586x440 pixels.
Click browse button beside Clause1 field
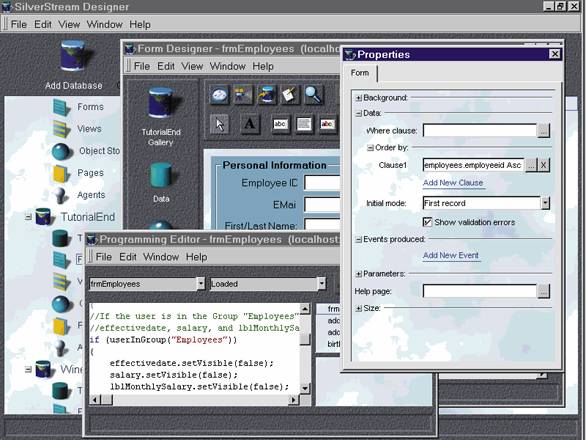[x=531, y=165]
